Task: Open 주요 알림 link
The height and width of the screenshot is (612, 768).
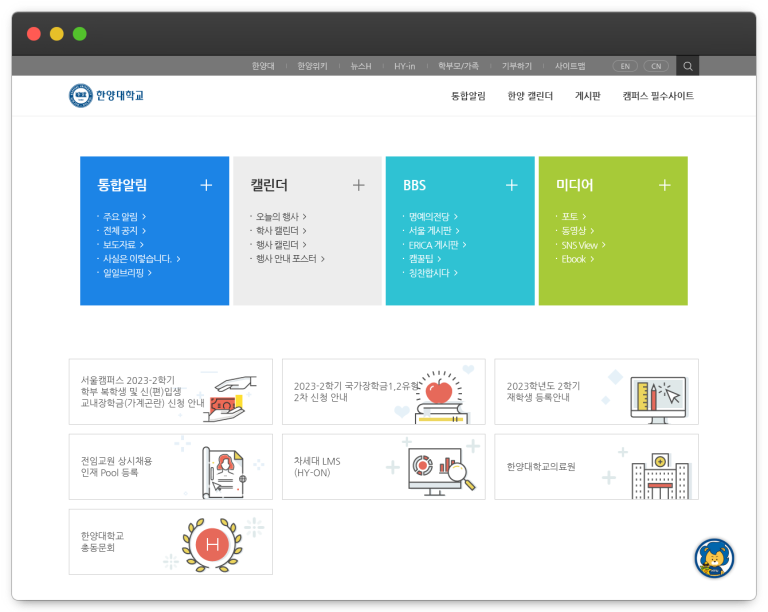Action: point(124,216)
